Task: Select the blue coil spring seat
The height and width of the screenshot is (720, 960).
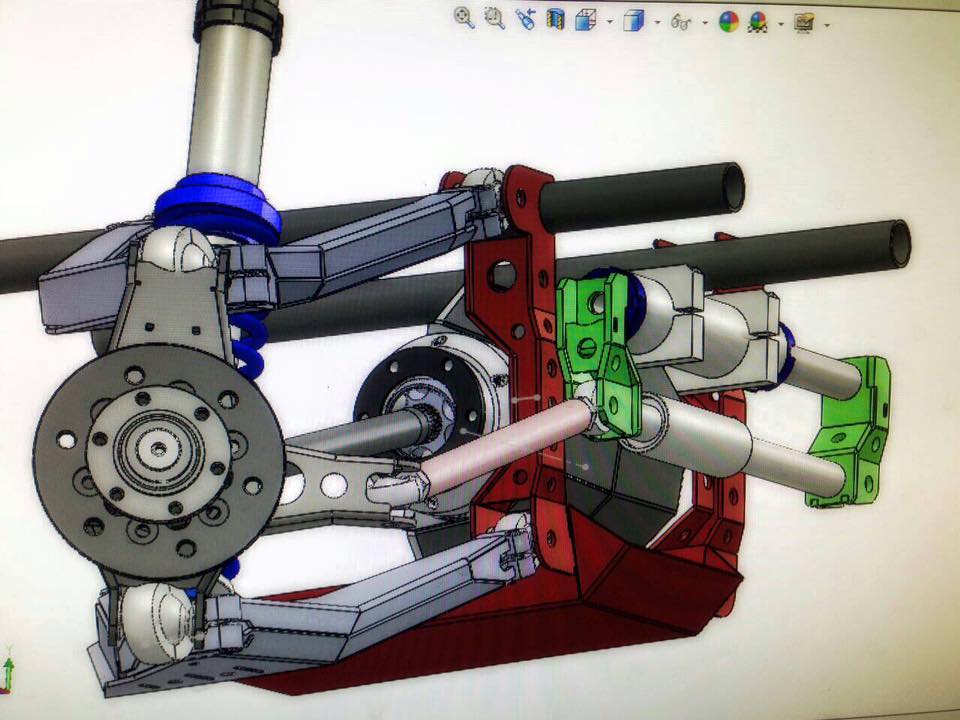Action: pos(217,207)
